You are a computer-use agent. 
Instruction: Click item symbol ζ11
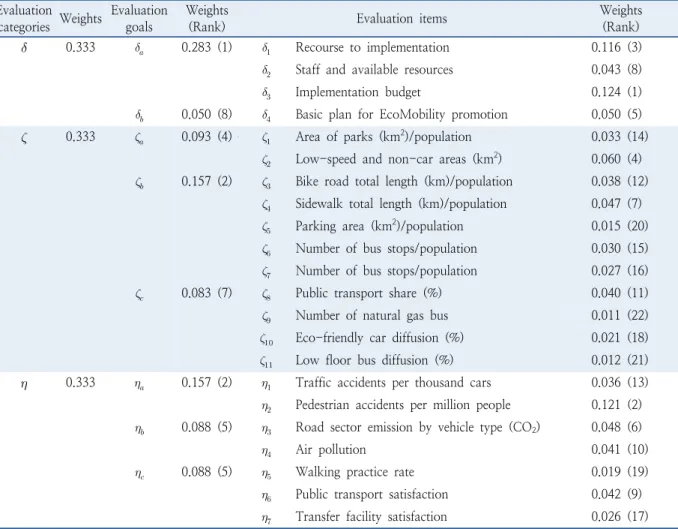click(266, 362)
